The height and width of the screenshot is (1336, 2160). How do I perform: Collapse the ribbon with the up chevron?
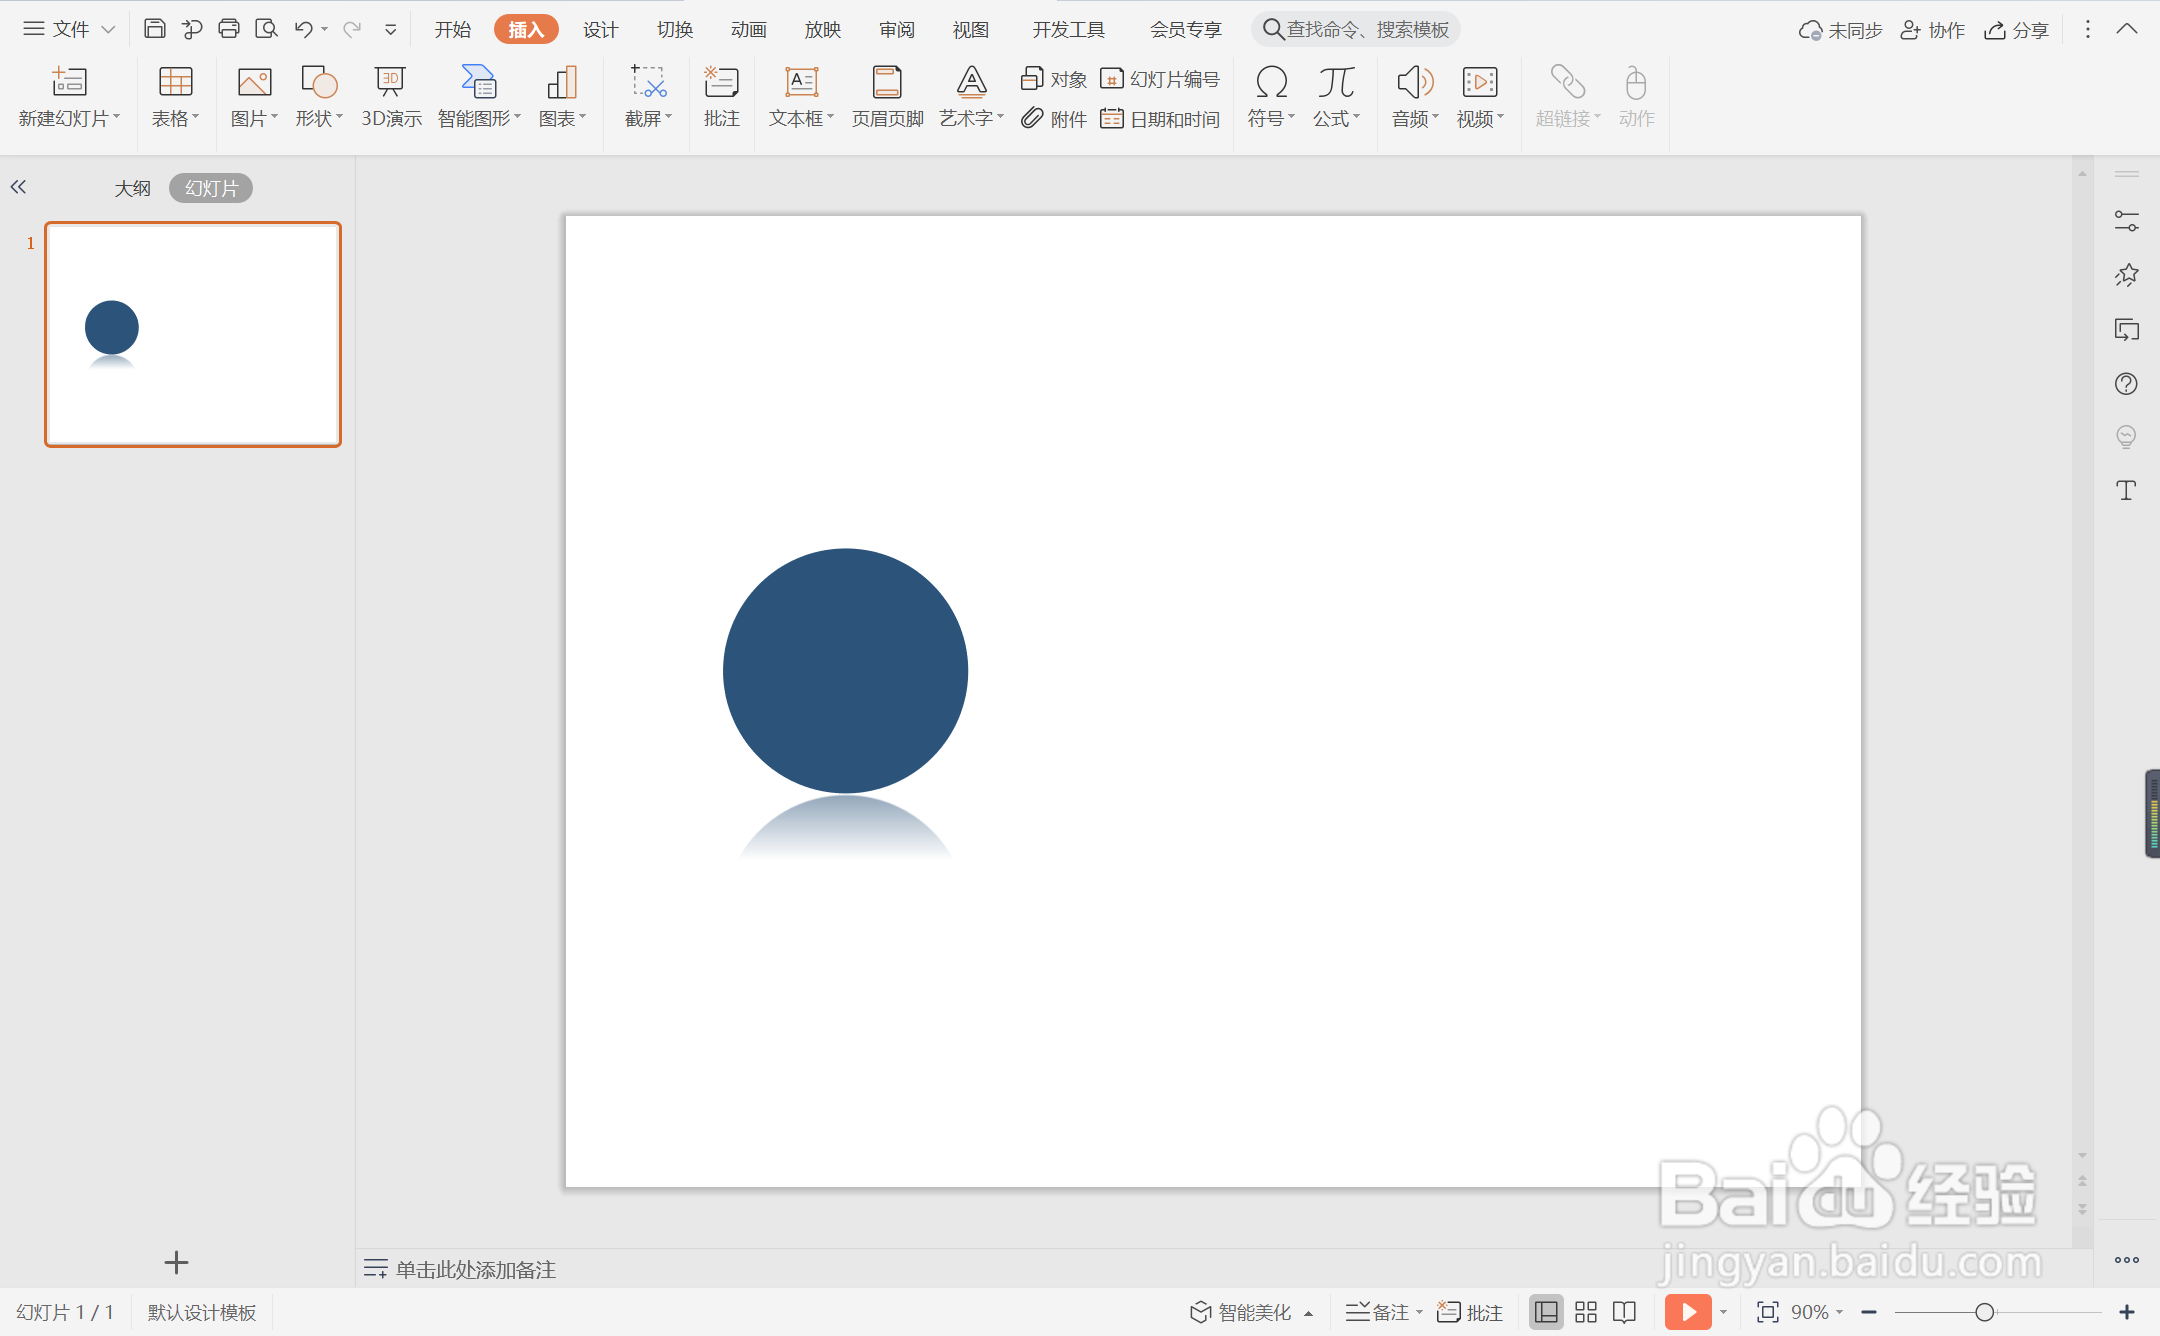tap(2126, 29)
